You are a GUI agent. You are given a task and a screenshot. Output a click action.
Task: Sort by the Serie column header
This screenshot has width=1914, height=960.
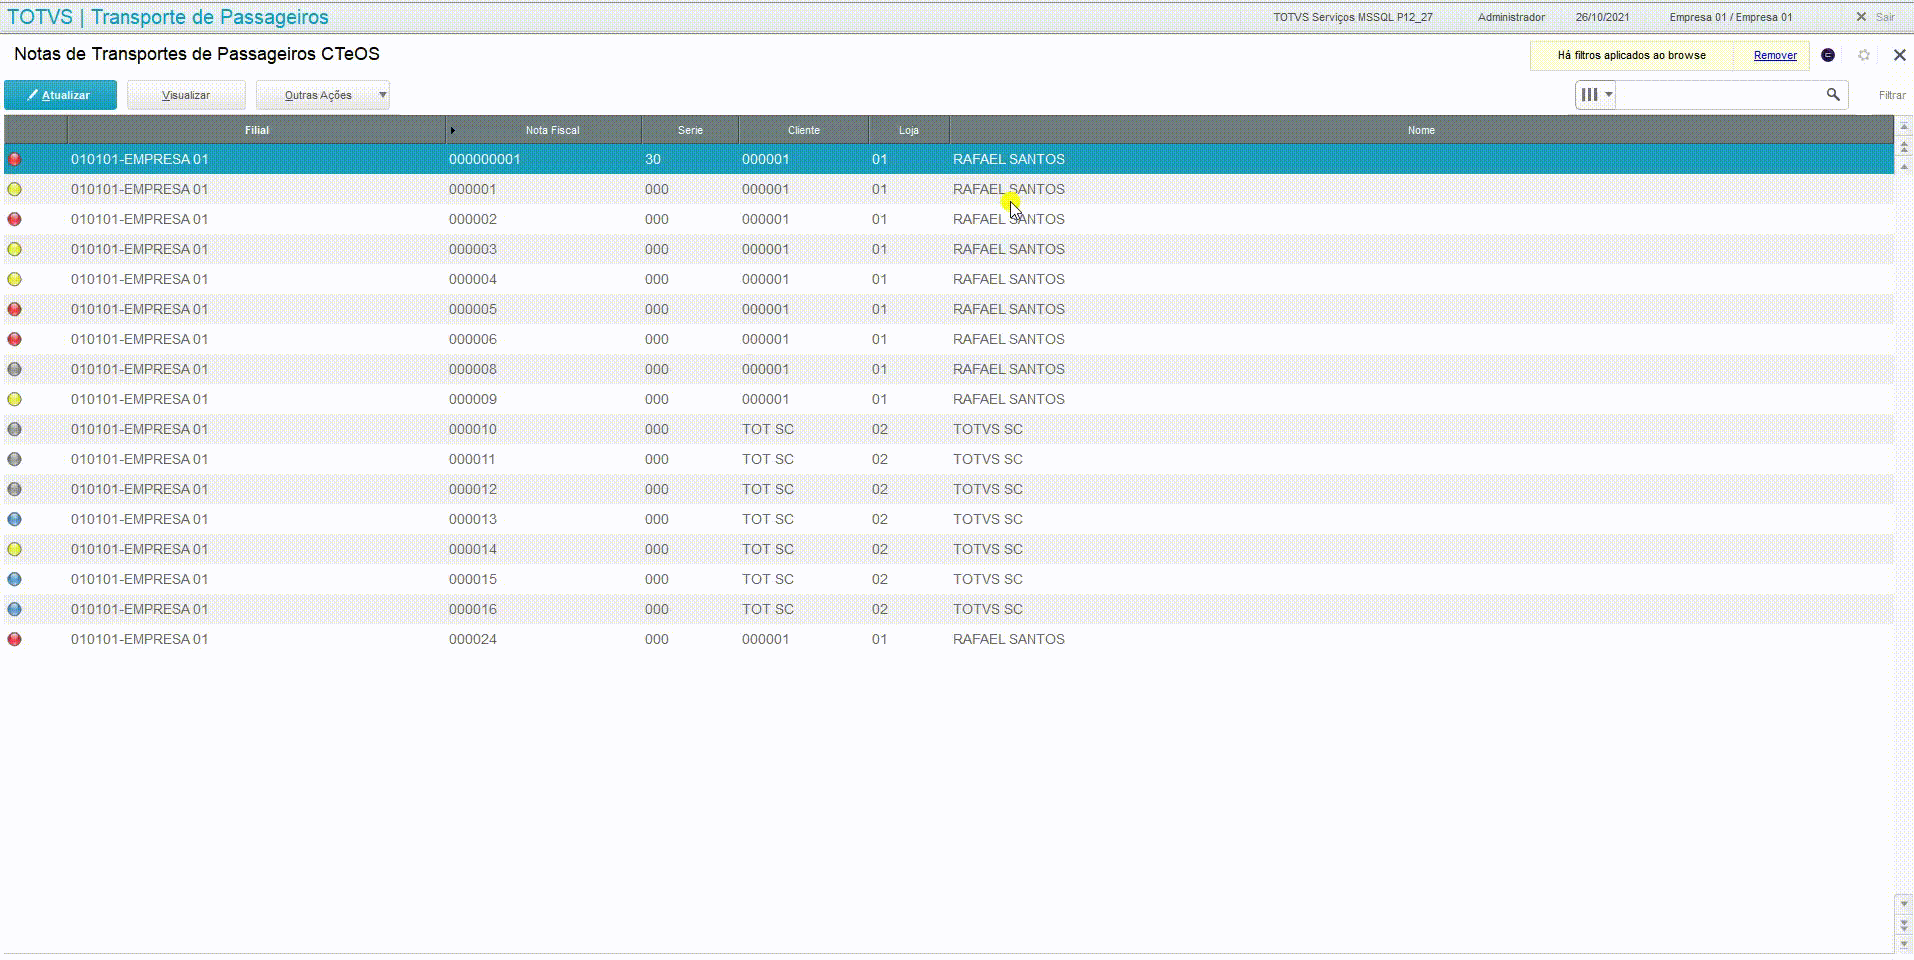coord(690,130)
